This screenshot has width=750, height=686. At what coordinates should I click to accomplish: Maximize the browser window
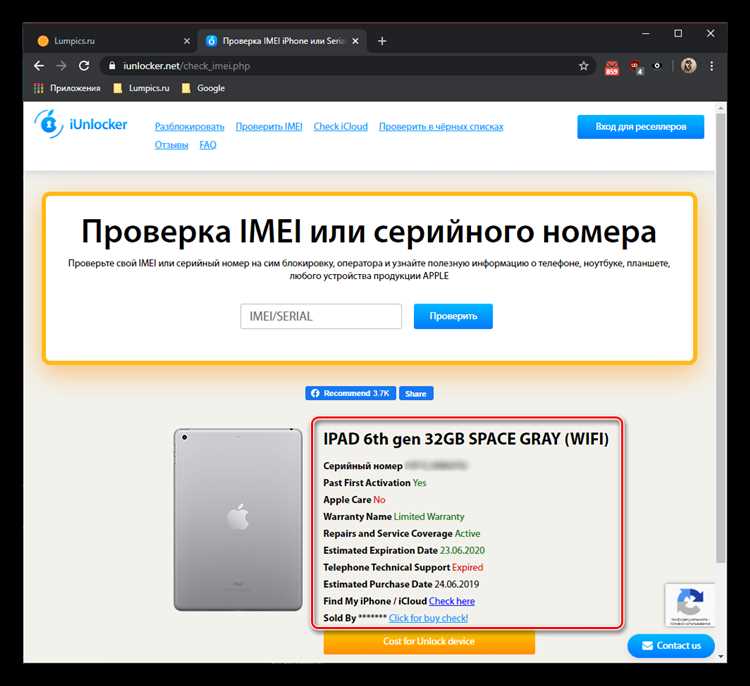[678, 33]
